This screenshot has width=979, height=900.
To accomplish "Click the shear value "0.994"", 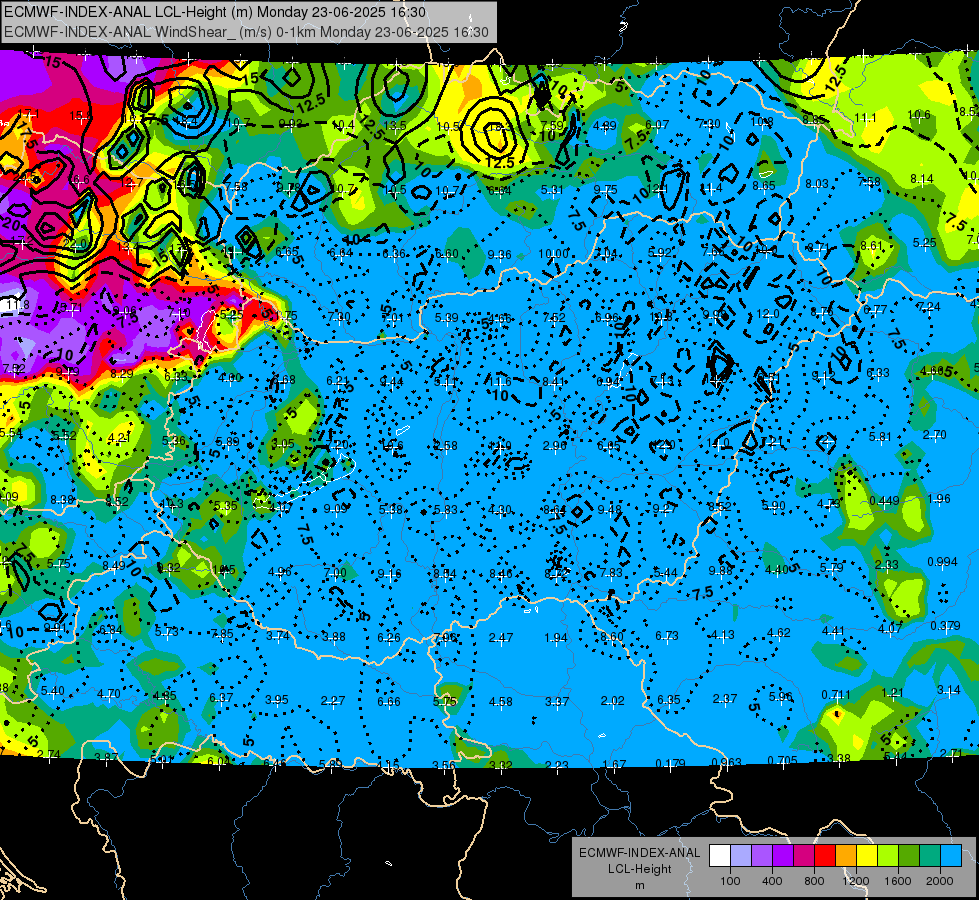I will pos(942,561).
